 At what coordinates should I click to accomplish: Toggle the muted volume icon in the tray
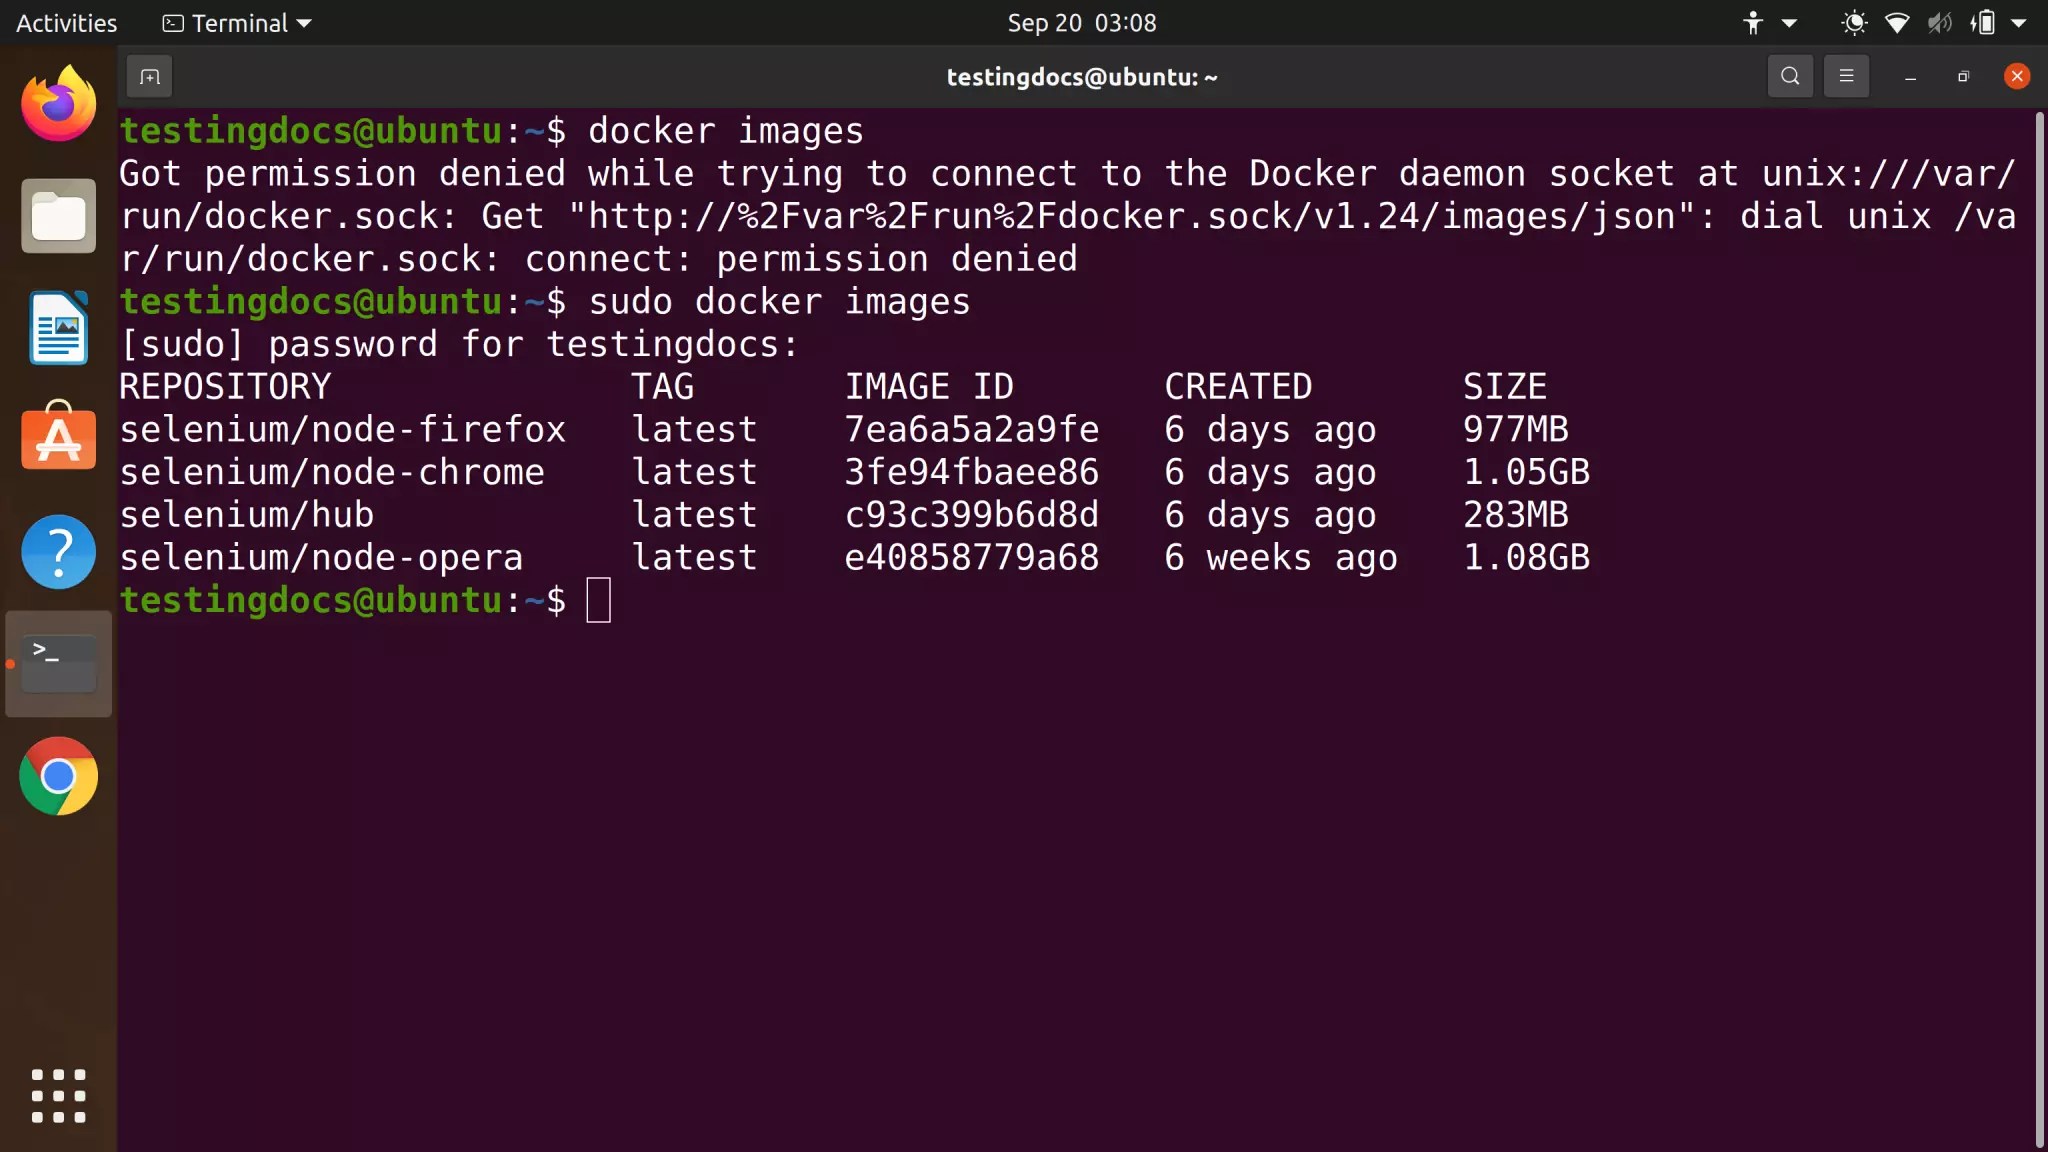[x=1938, y=22]
